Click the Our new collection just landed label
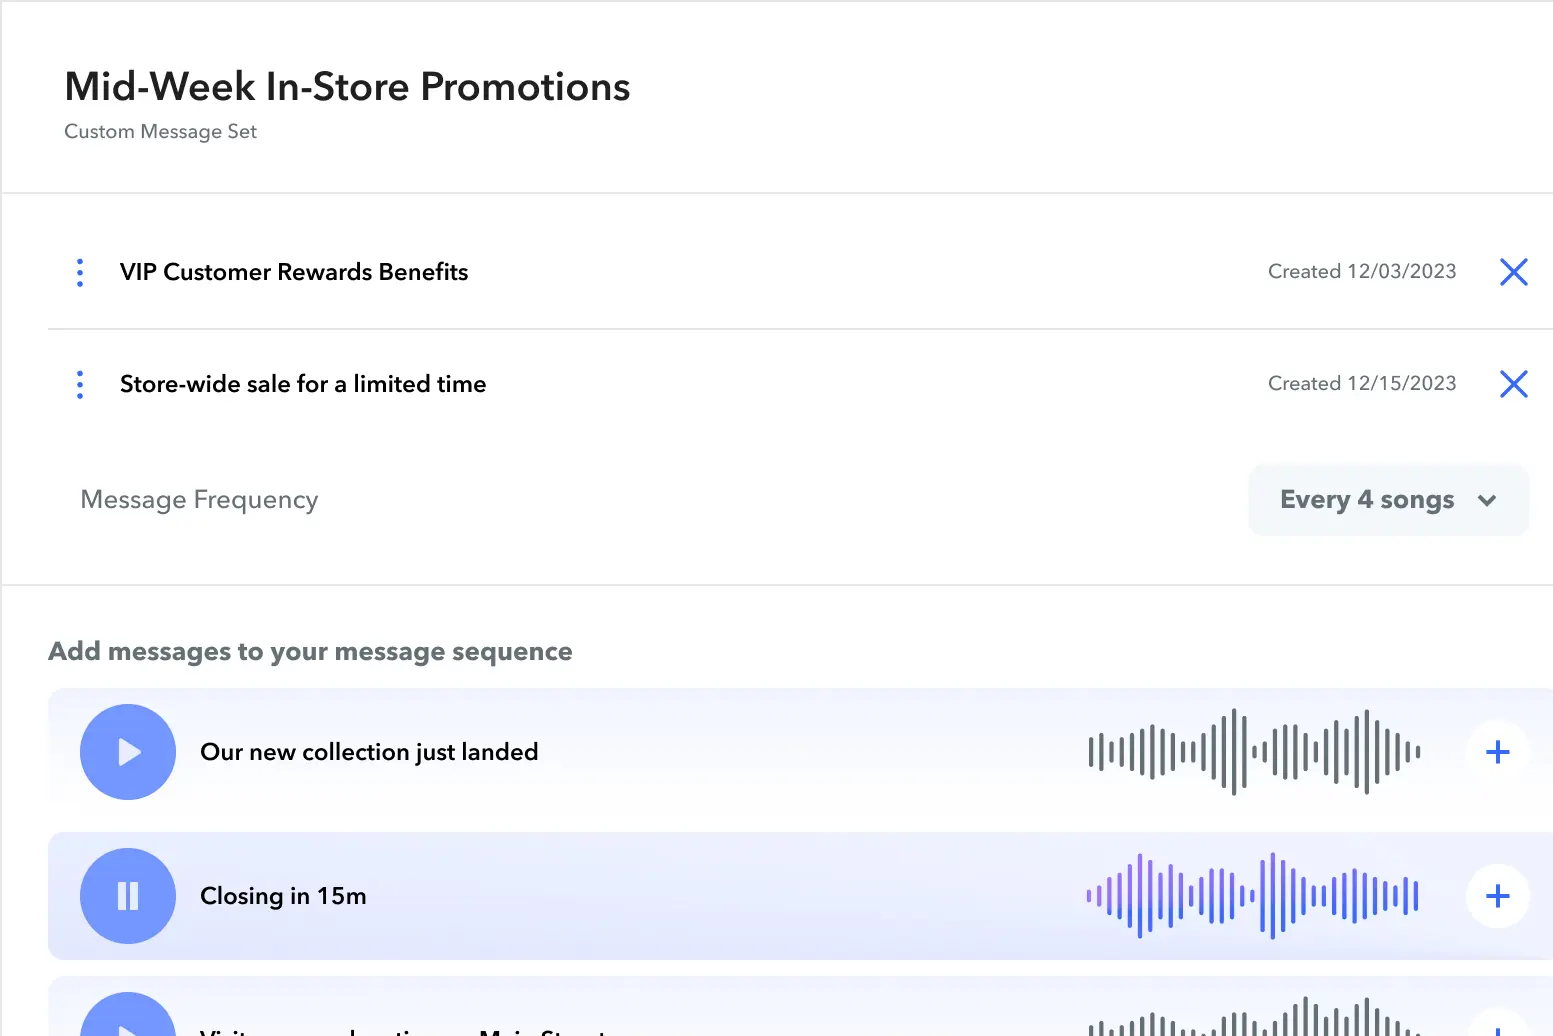This screenshot has height=1036, width=1553. coord(369,752)
